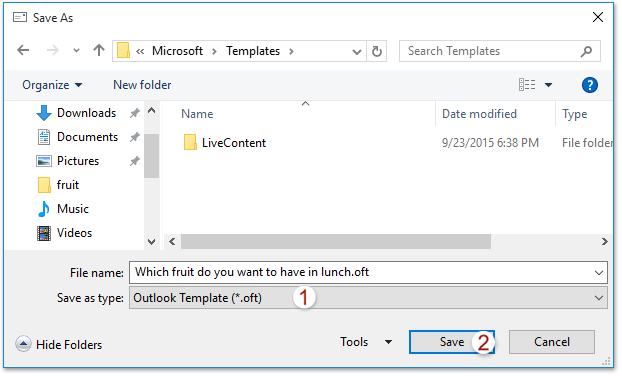
Task: Open the Organize menu
Action: point(52,85)
